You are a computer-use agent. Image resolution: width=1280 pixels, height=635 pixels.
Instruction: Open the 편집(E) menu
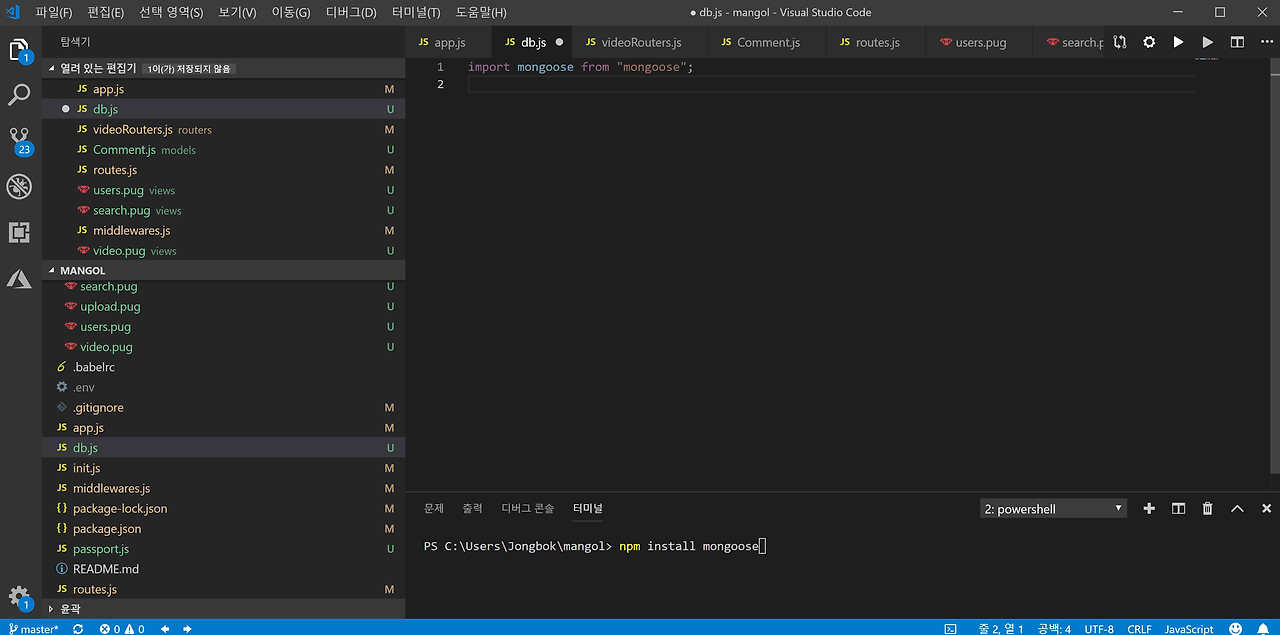click(x=106, y=12)
